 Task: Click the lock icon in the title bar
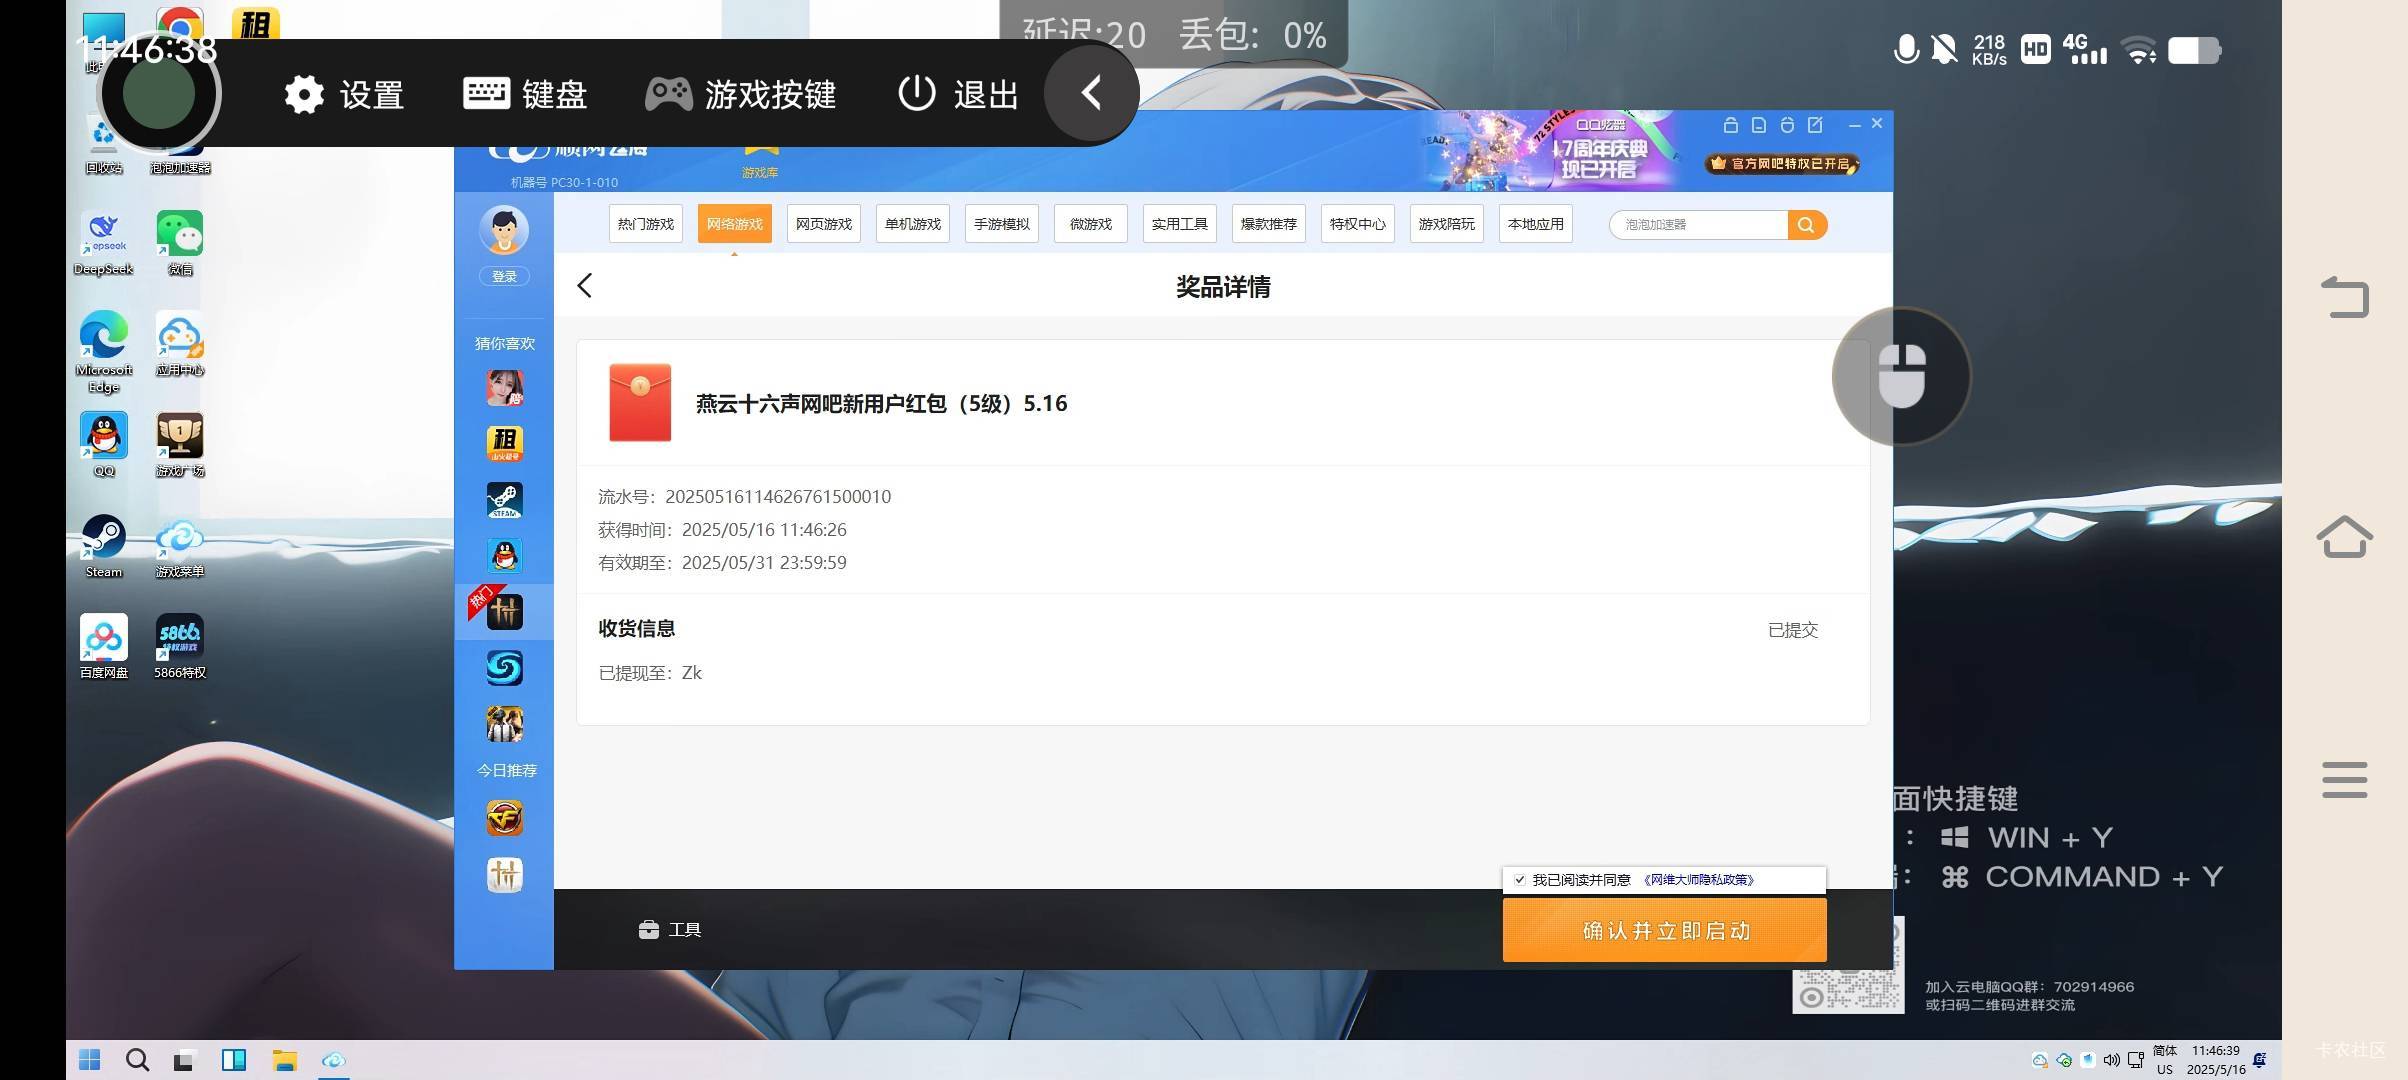tap(1730, 125)
